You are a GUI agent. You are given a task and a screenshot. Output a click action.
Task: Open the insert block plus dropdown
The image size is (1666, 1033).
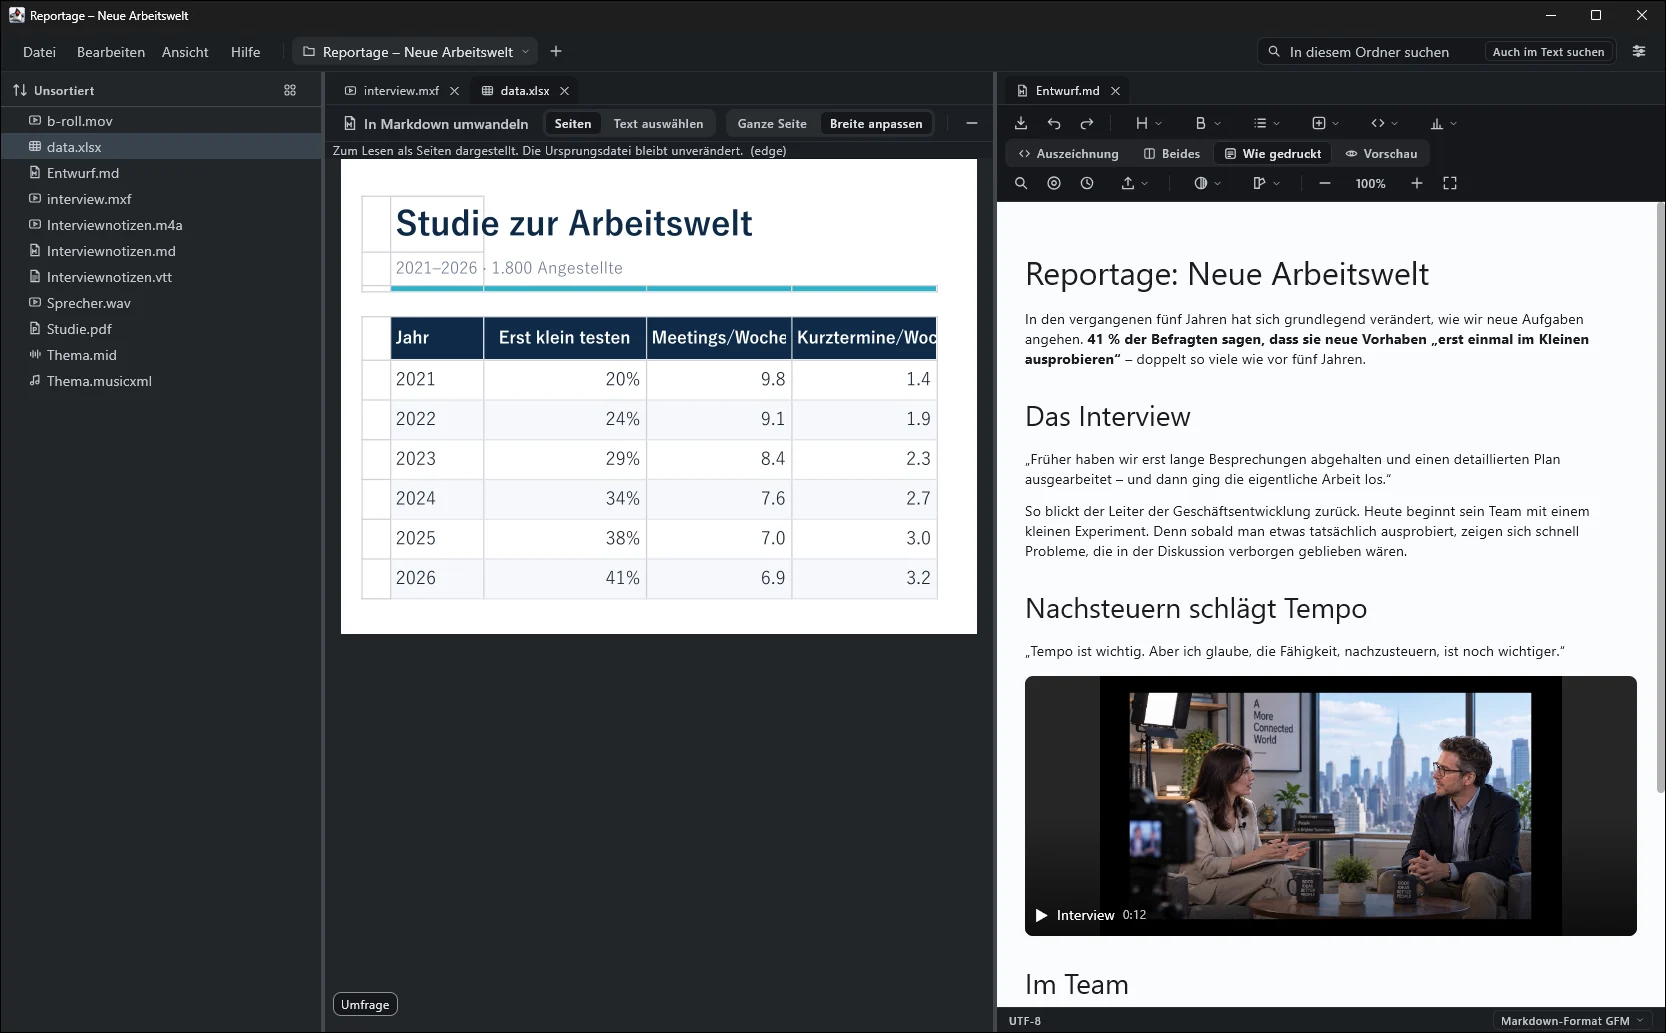1326,123
